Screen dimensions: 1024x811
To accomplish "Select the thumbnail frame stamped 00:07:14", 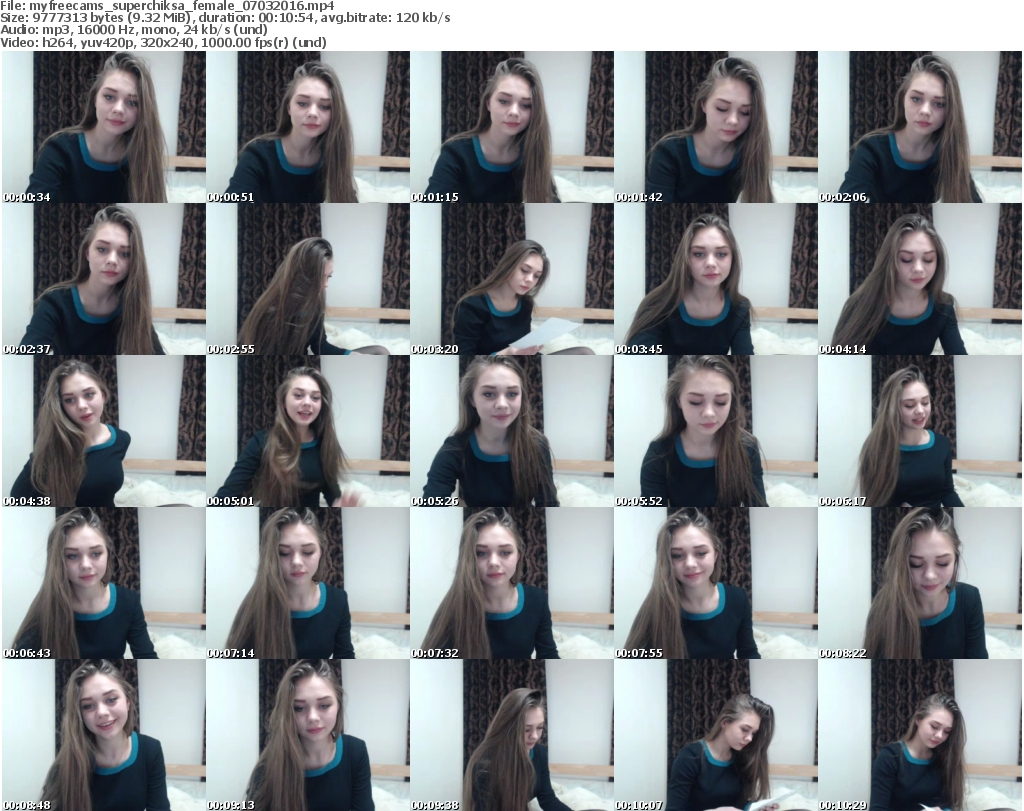I will coord(308,584).
